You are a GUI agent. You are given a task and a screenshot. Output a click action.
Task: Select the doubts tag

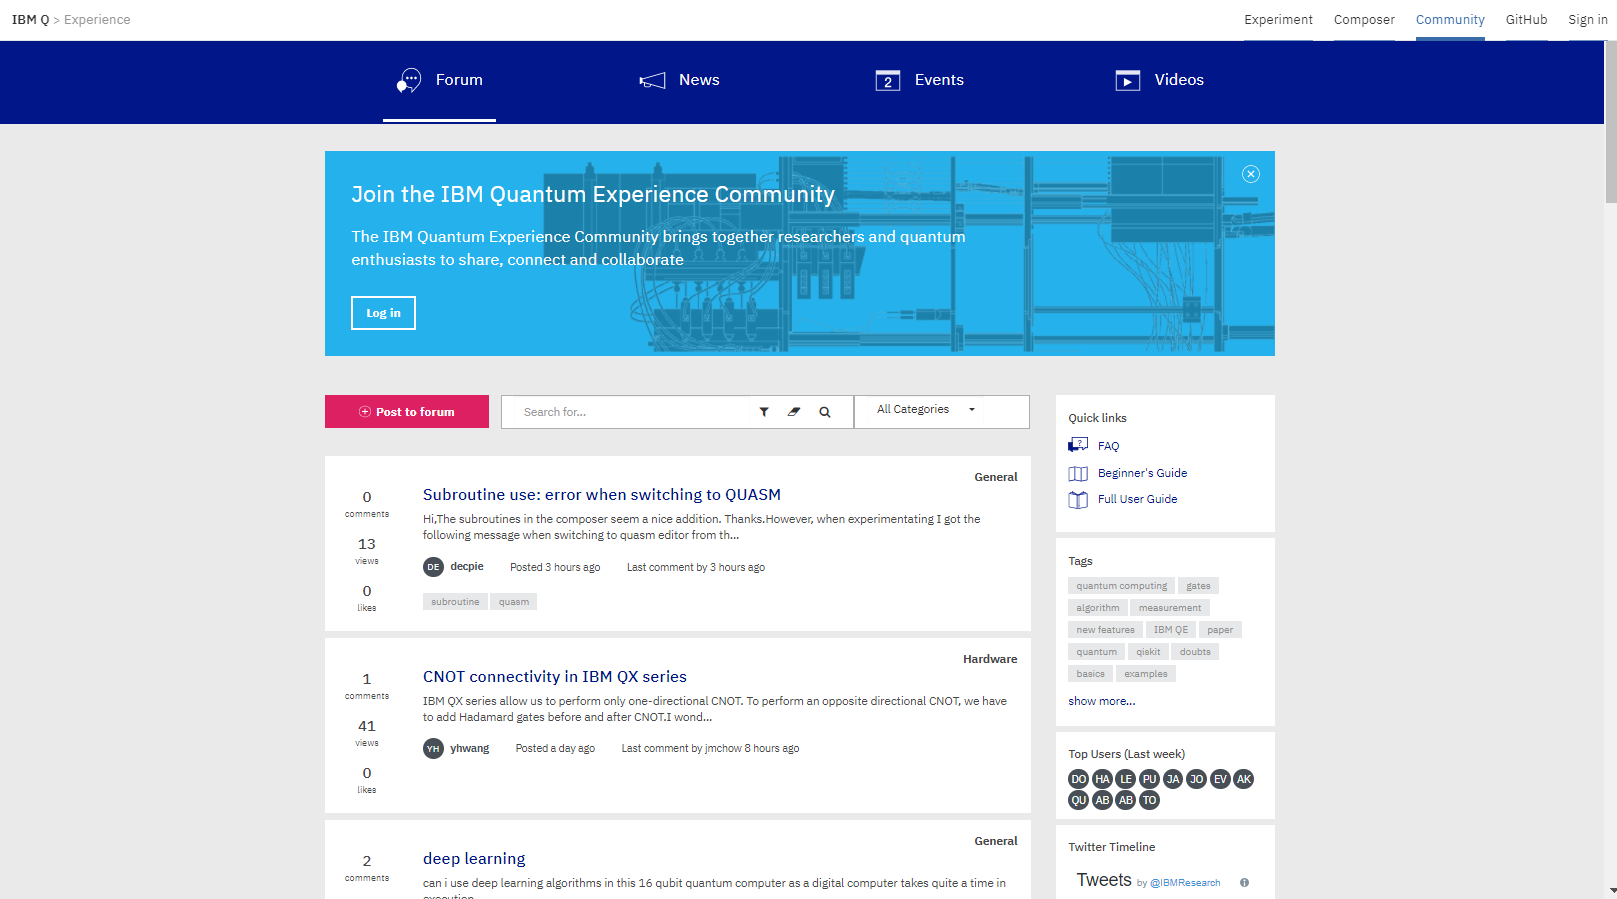[1195, 652]
